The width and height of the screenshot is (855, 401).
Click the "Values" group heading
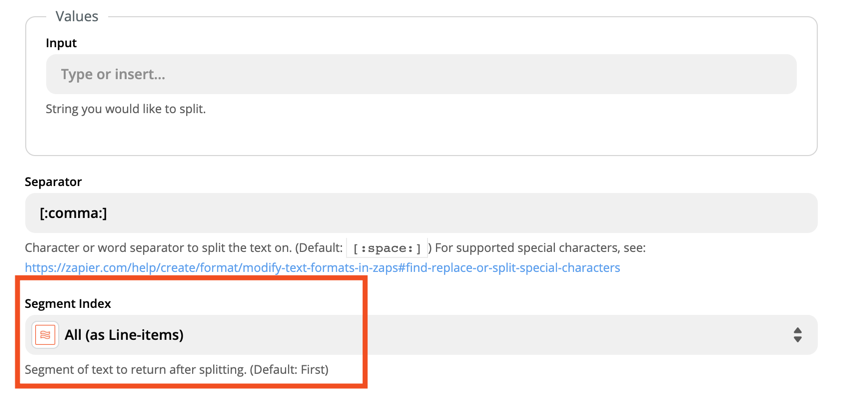point(77,16)
